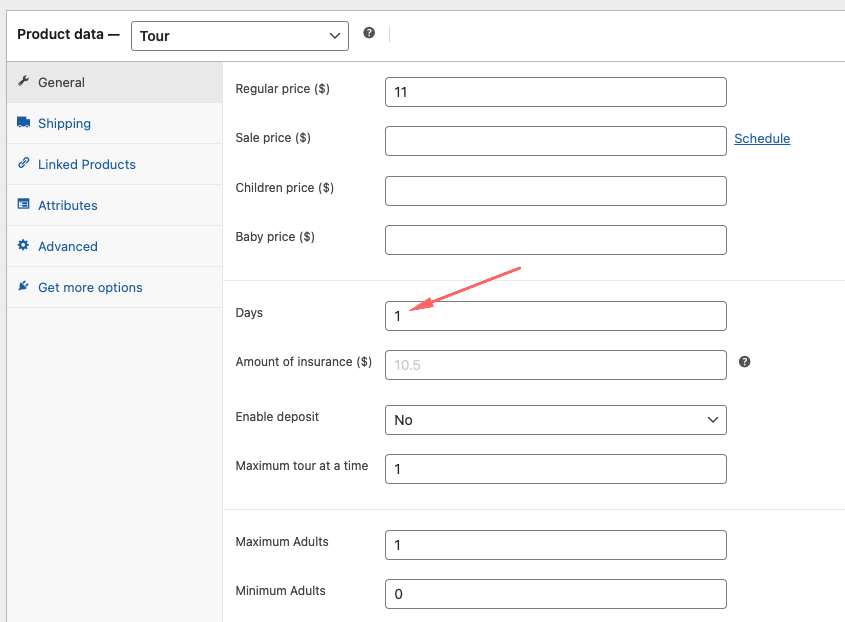Image resolution: width=845 pixels, height=622 pixels.
Task: Click the Get more options plug icon
Action: click(23, 286)
